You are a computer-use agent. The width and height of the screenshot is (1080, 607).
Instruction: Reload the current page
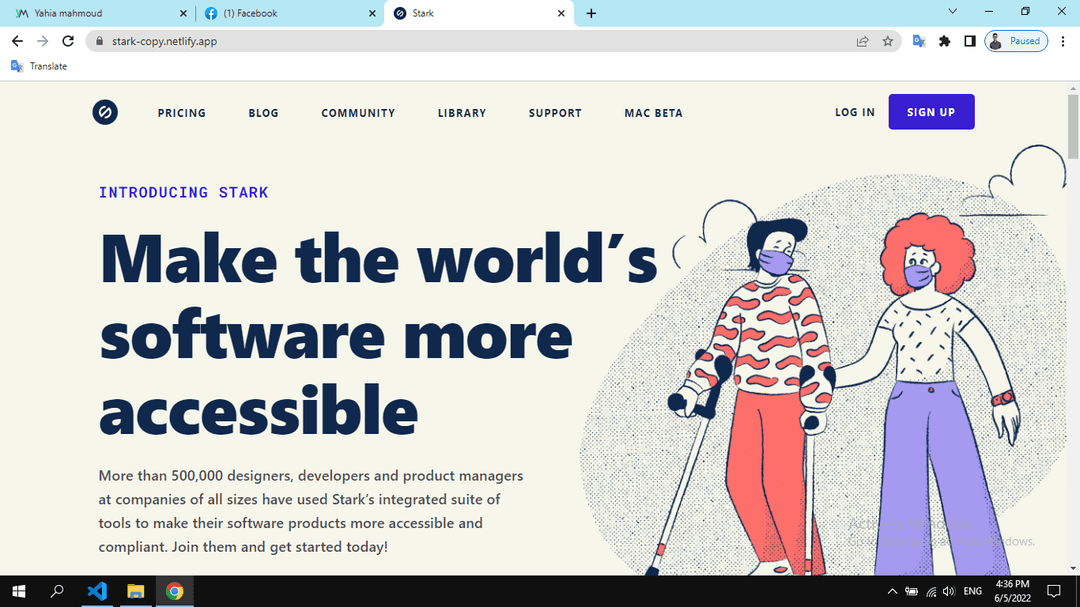click(x=68, y=41)
